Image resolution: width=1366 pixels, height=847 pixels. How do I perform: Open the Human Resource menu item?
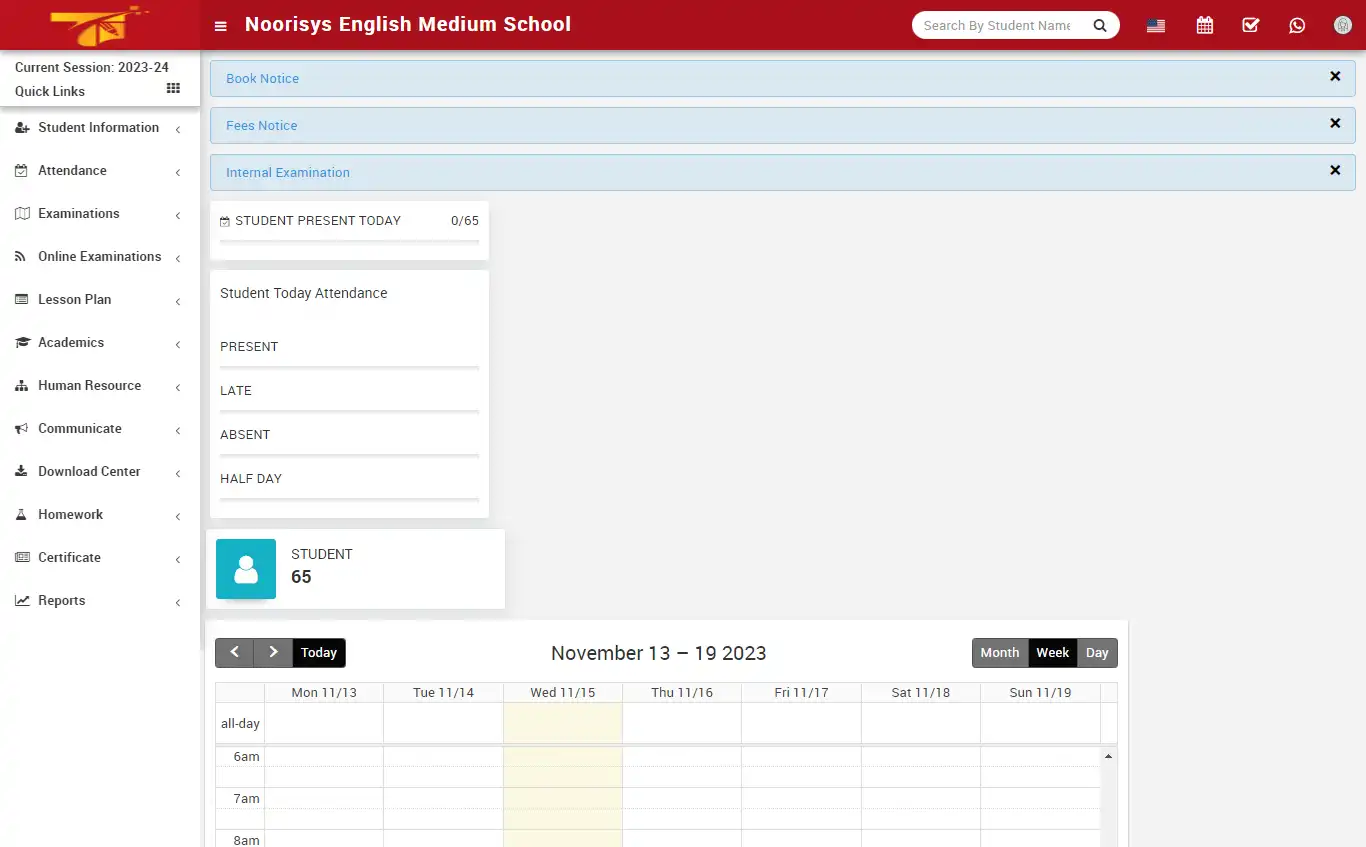click(x=89, y=385)
